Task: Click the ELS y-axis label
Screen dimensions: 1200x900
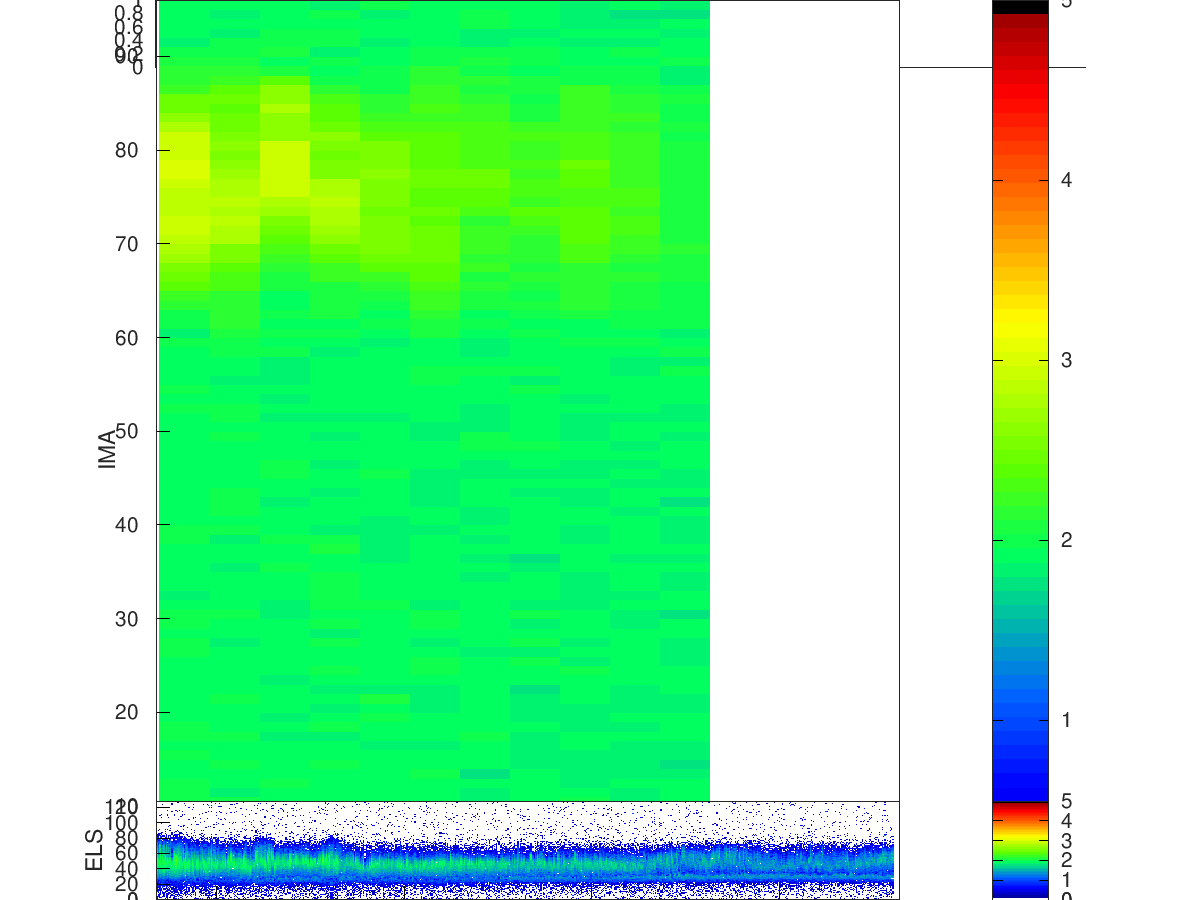Action: coord(95,849)
